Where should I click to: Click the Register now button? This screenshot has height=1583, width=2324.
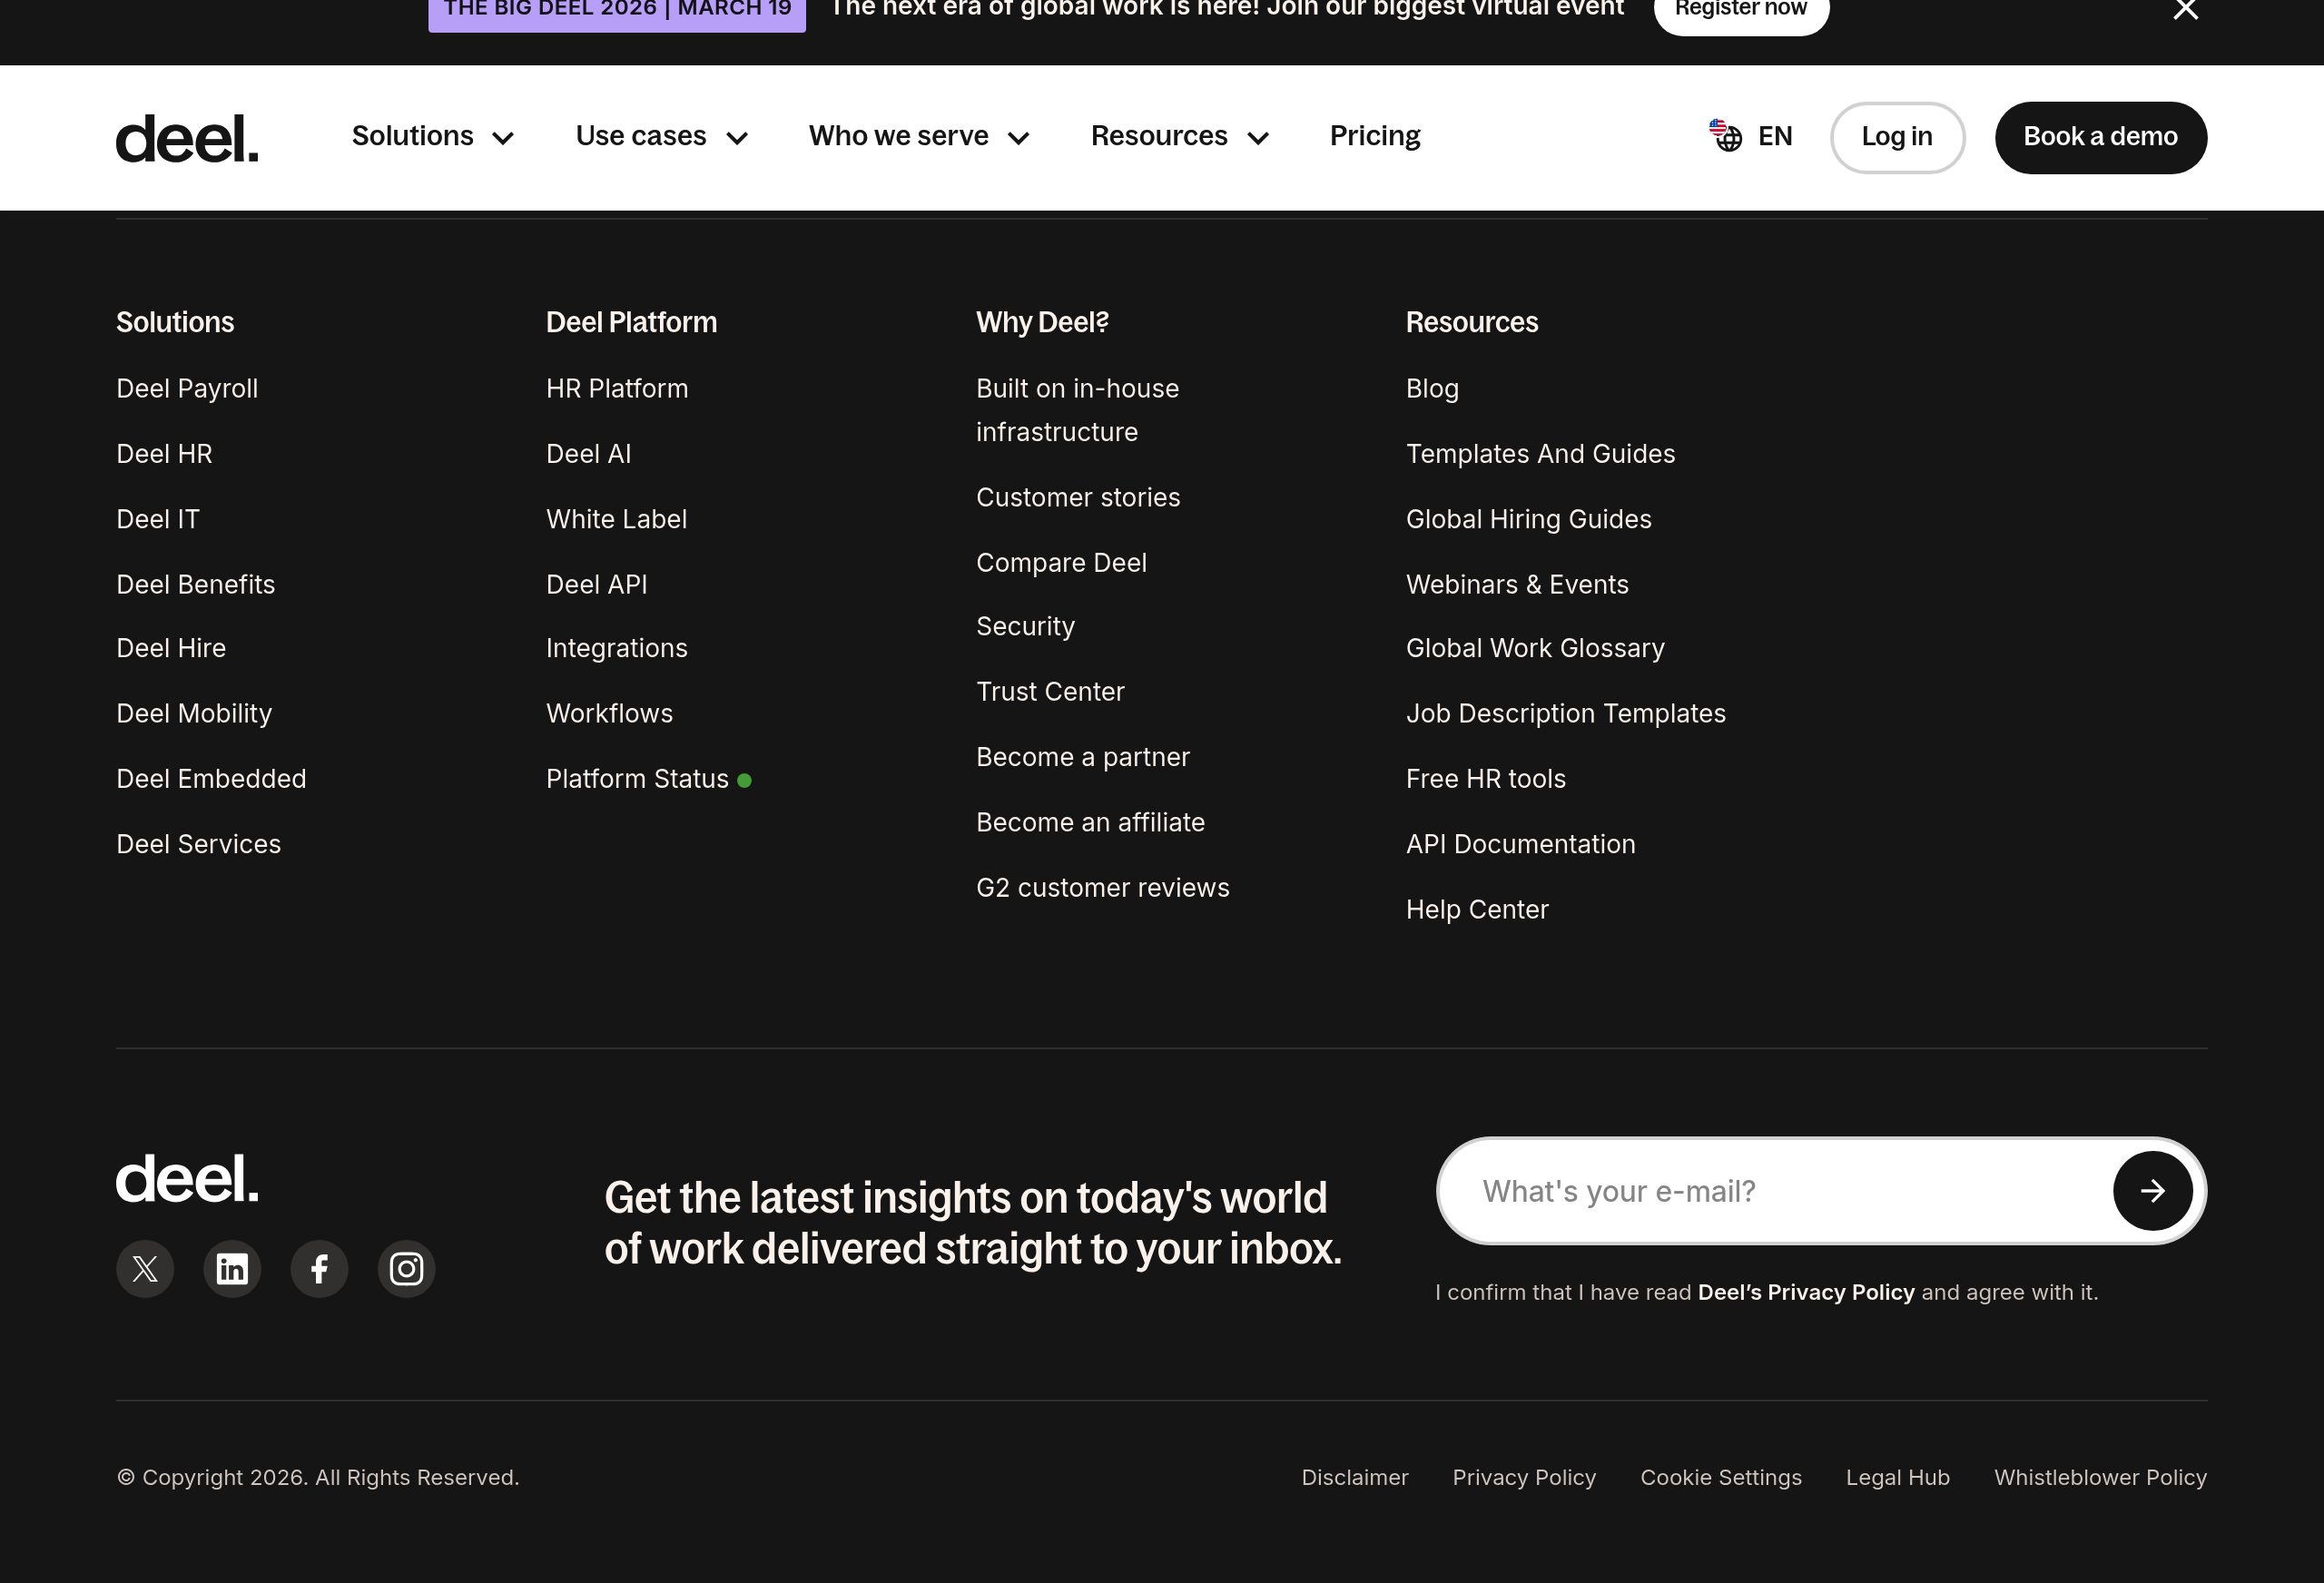click(1740, 12)
